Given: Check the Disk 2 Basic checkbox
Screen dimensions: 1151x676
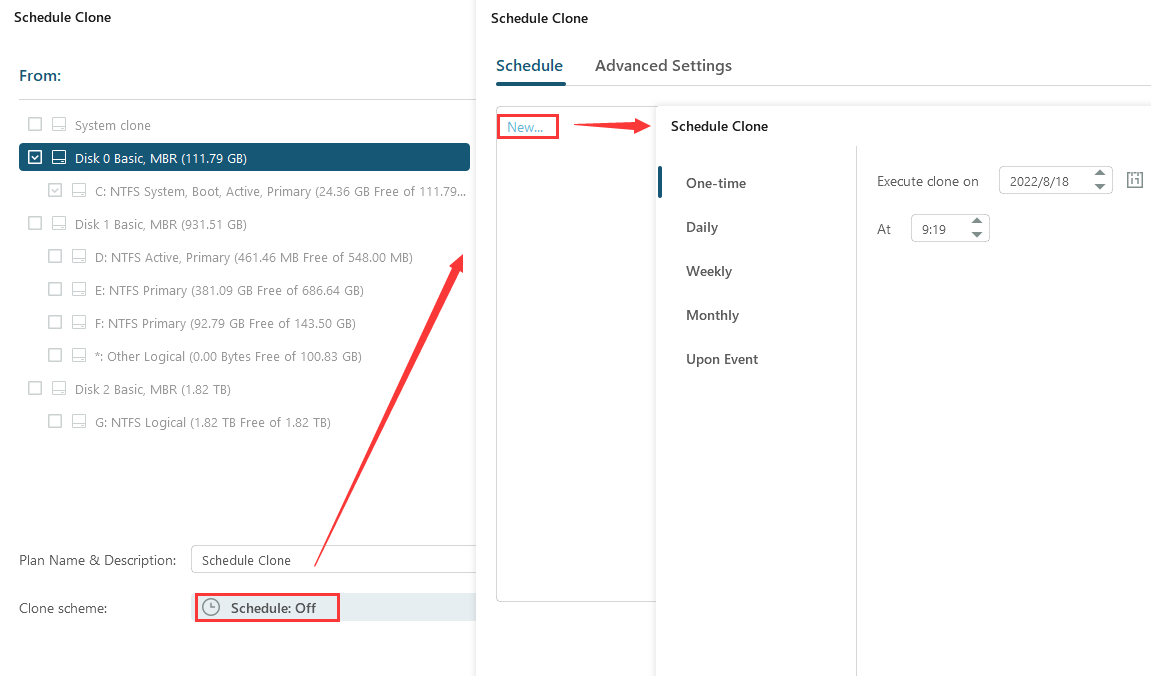Looking at the screenshot, I should (x=35, y=388).
